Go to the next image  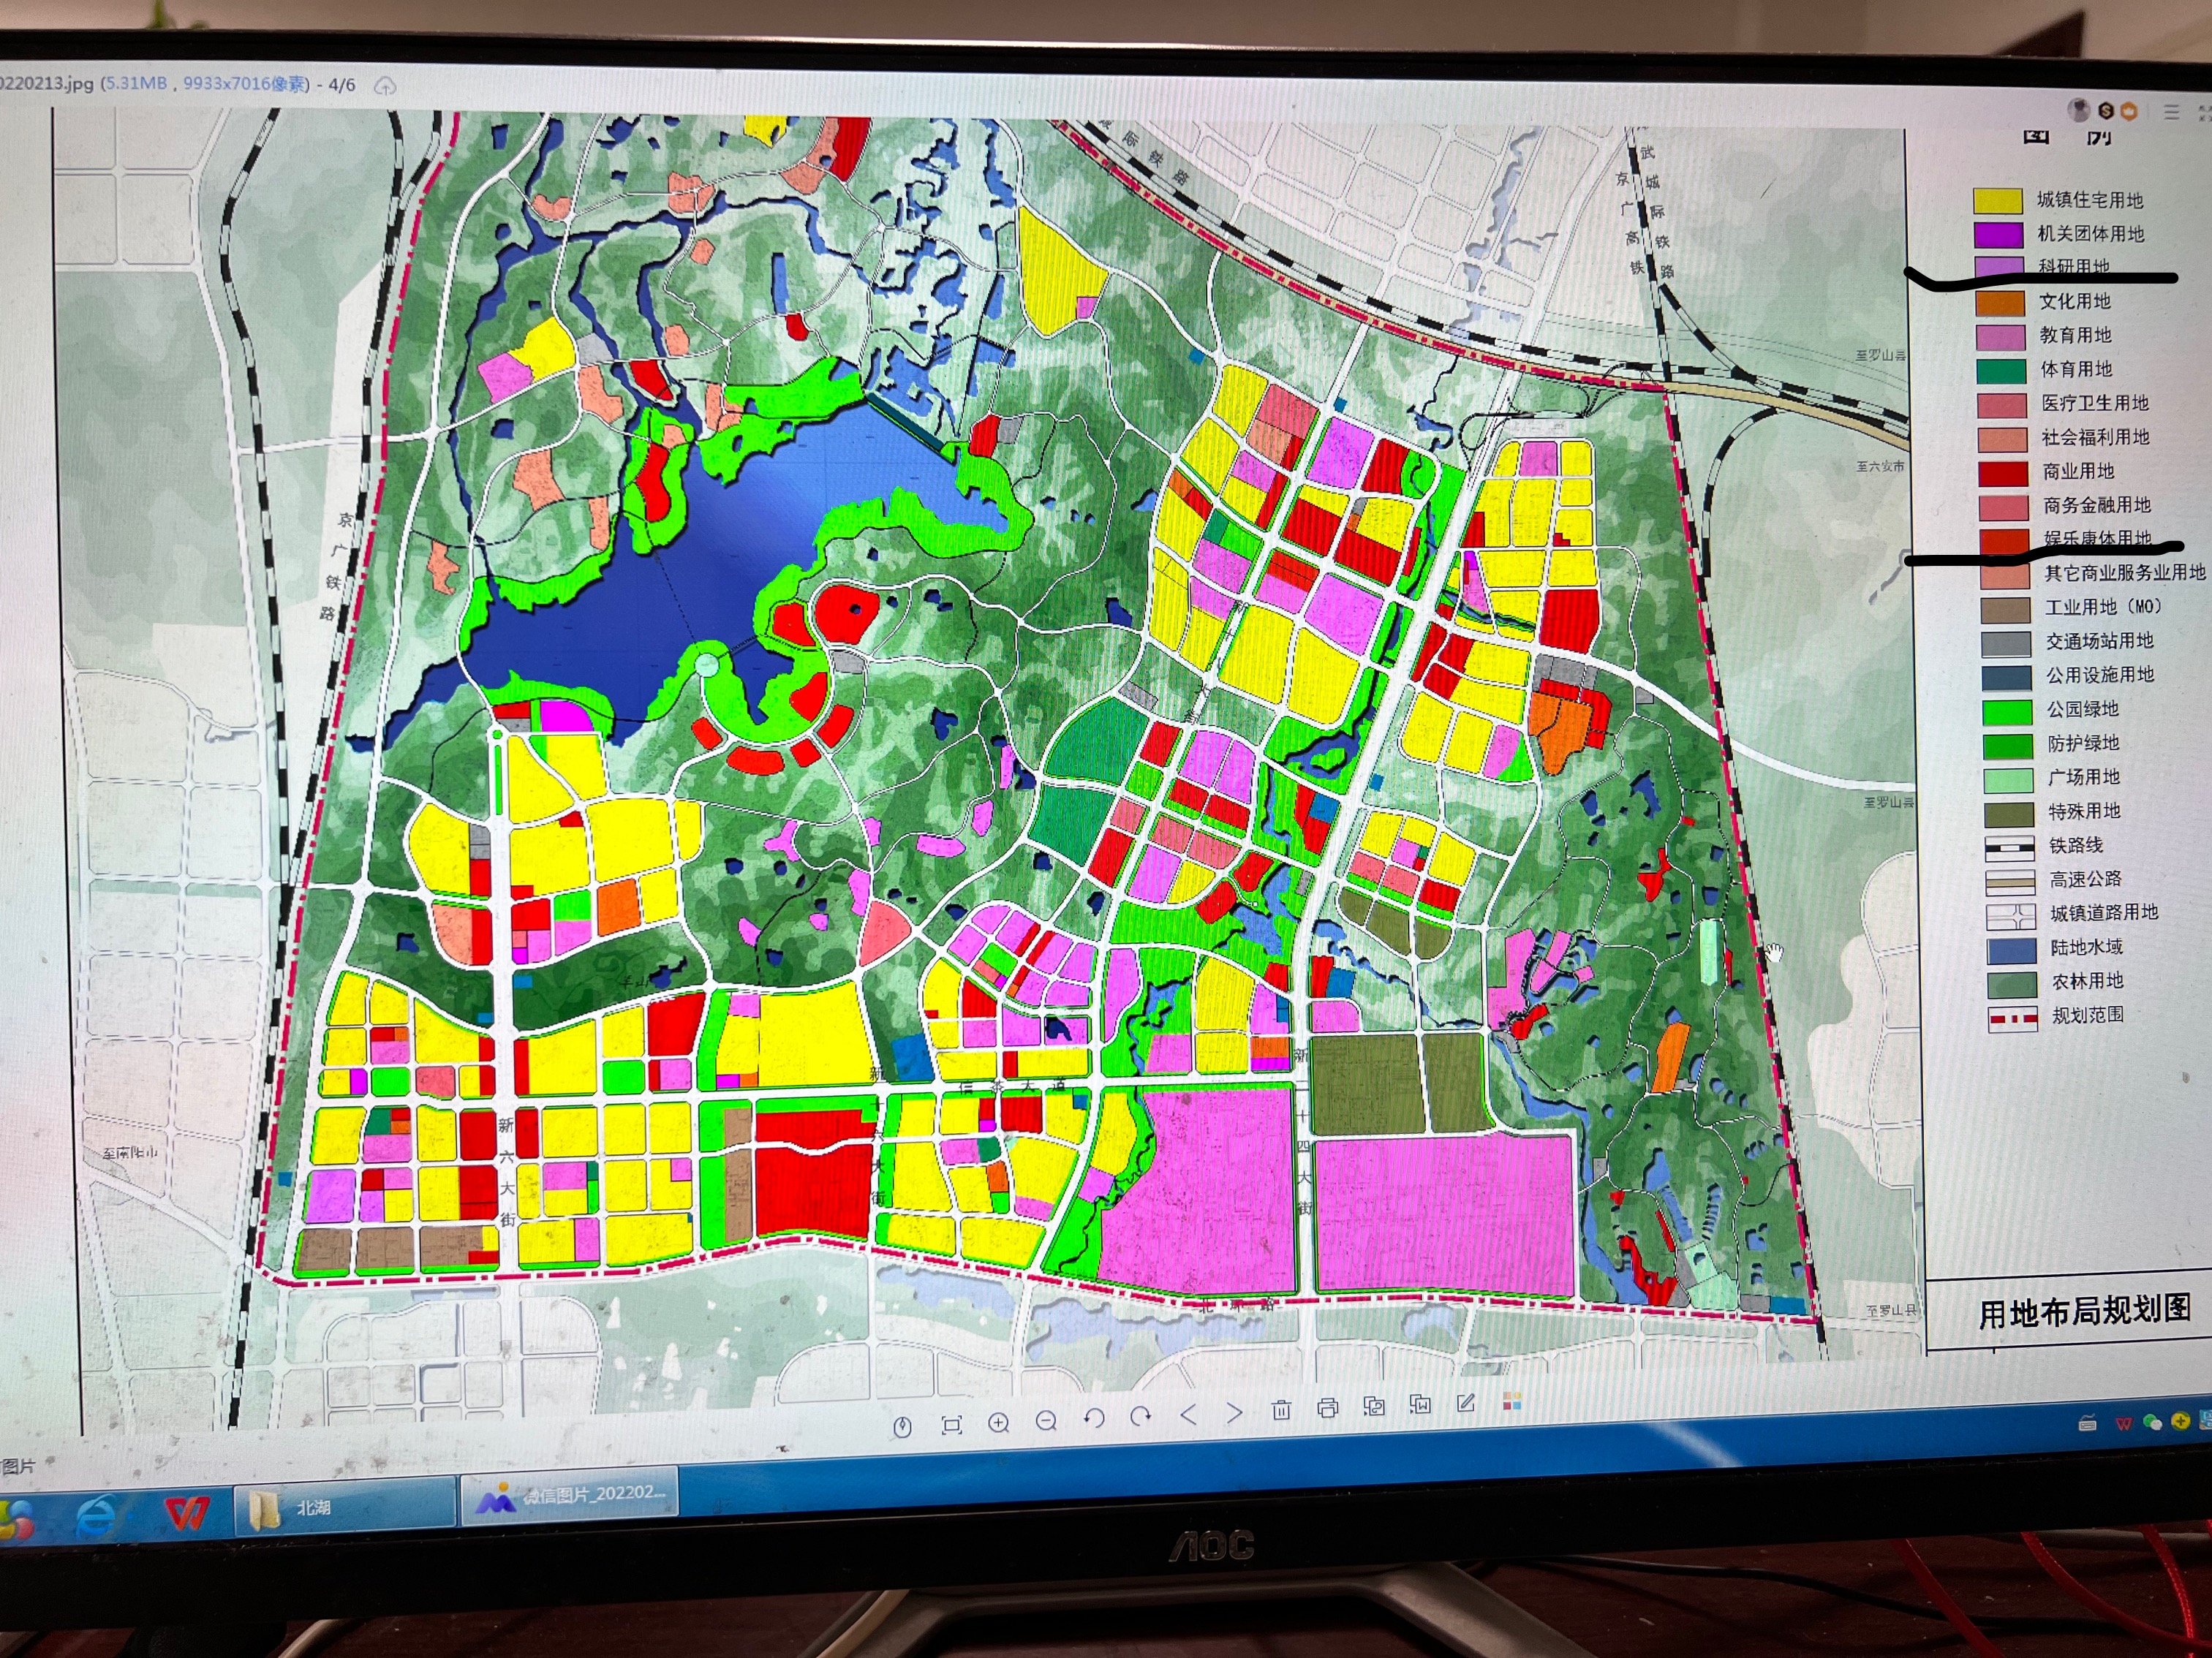[1235, 1412]
